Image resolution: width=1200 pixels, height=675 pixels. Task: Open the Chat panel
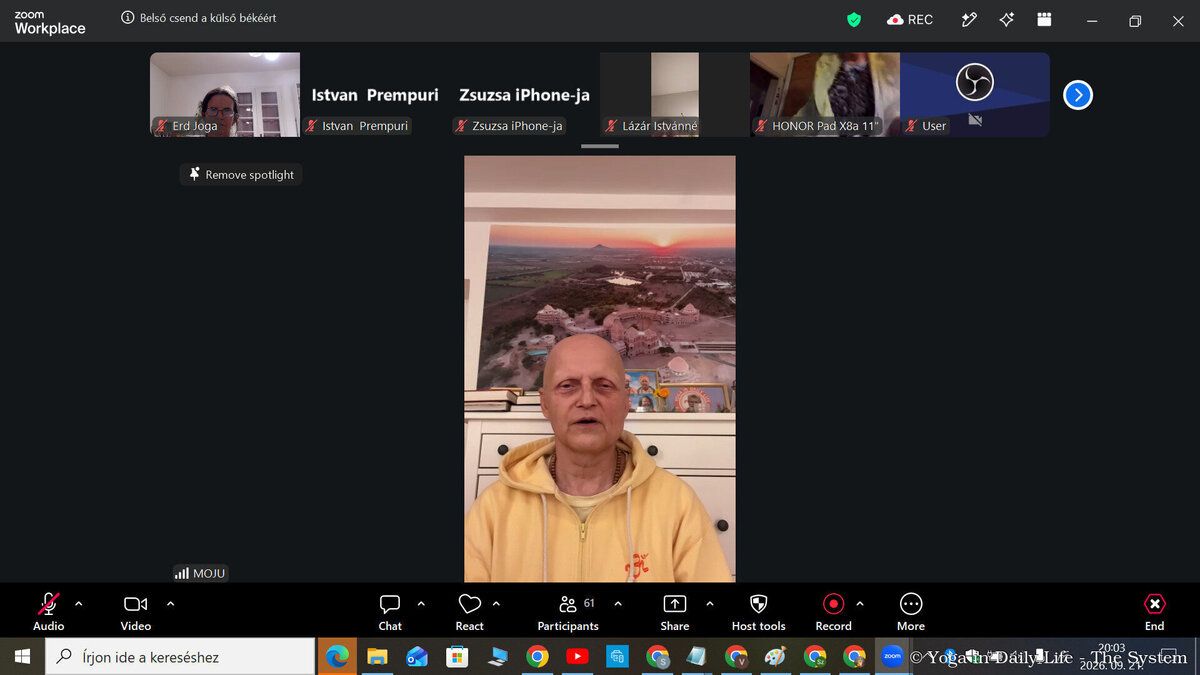(390, 611)
